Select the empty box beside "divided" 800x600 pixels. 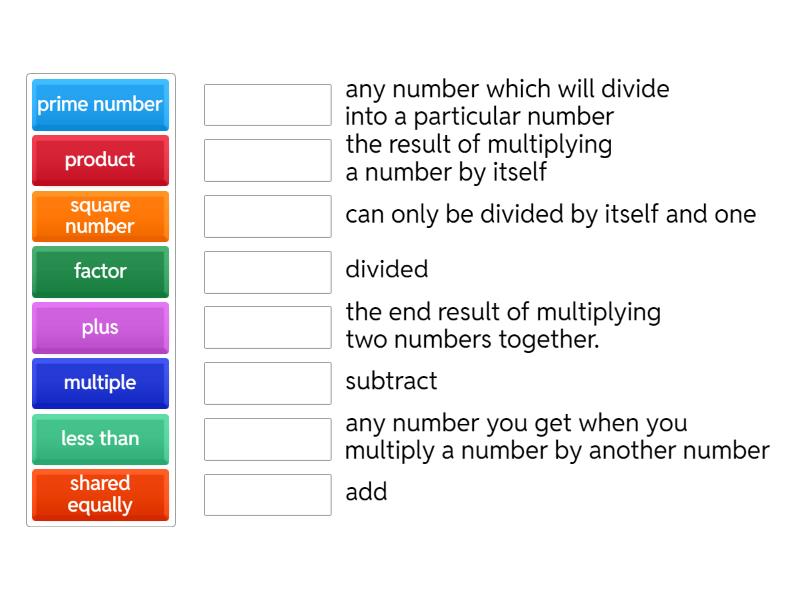(x=267, y=272)
